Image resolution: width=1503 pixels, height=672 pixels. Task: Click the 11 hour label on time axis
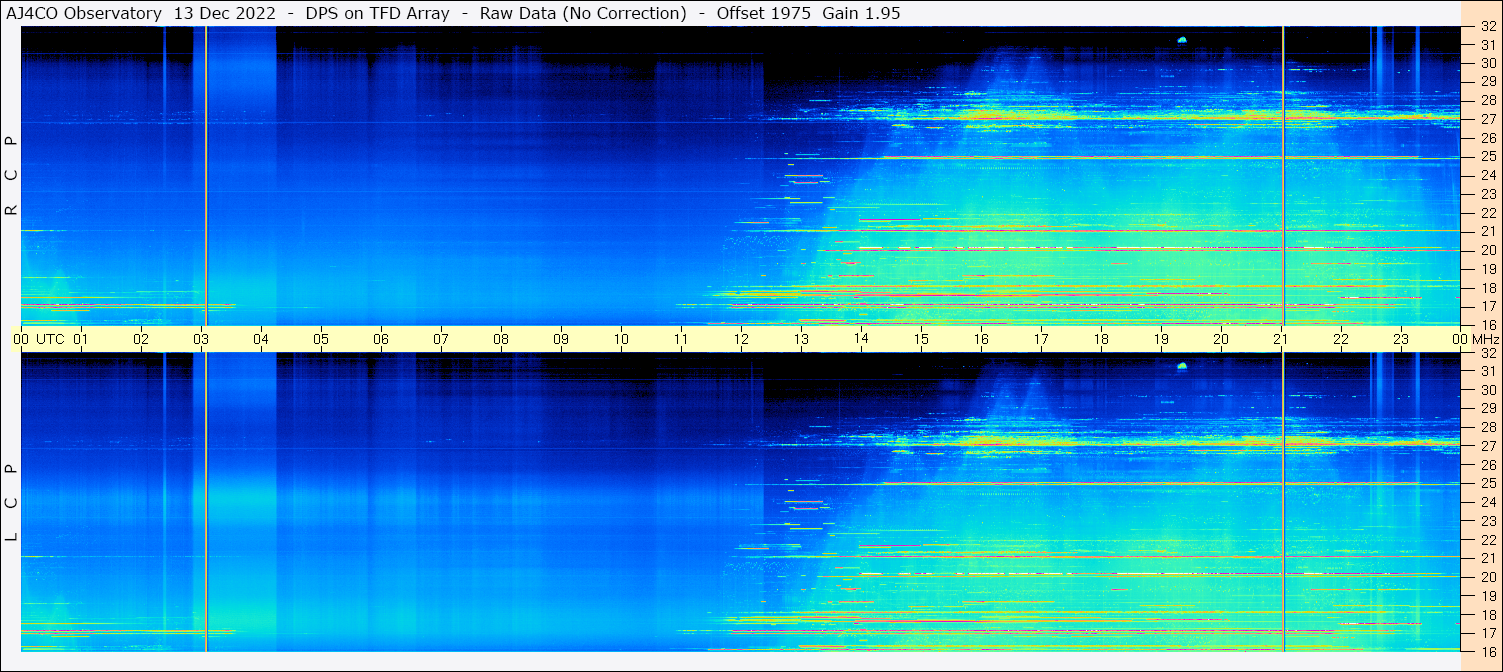(681, 339)
